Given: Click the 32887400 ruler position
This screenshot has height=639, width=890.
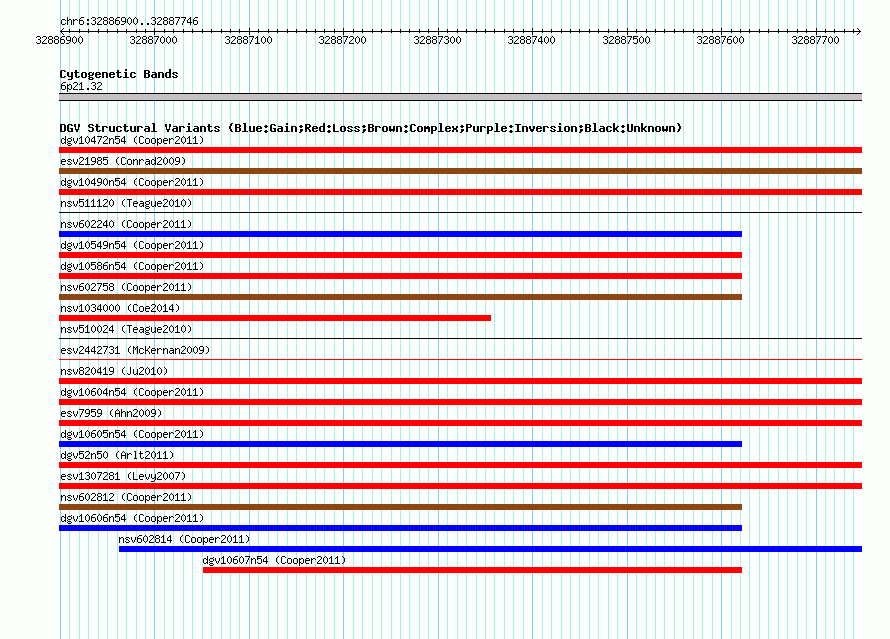Looking at the screenshot, I should tap(531, 40).
